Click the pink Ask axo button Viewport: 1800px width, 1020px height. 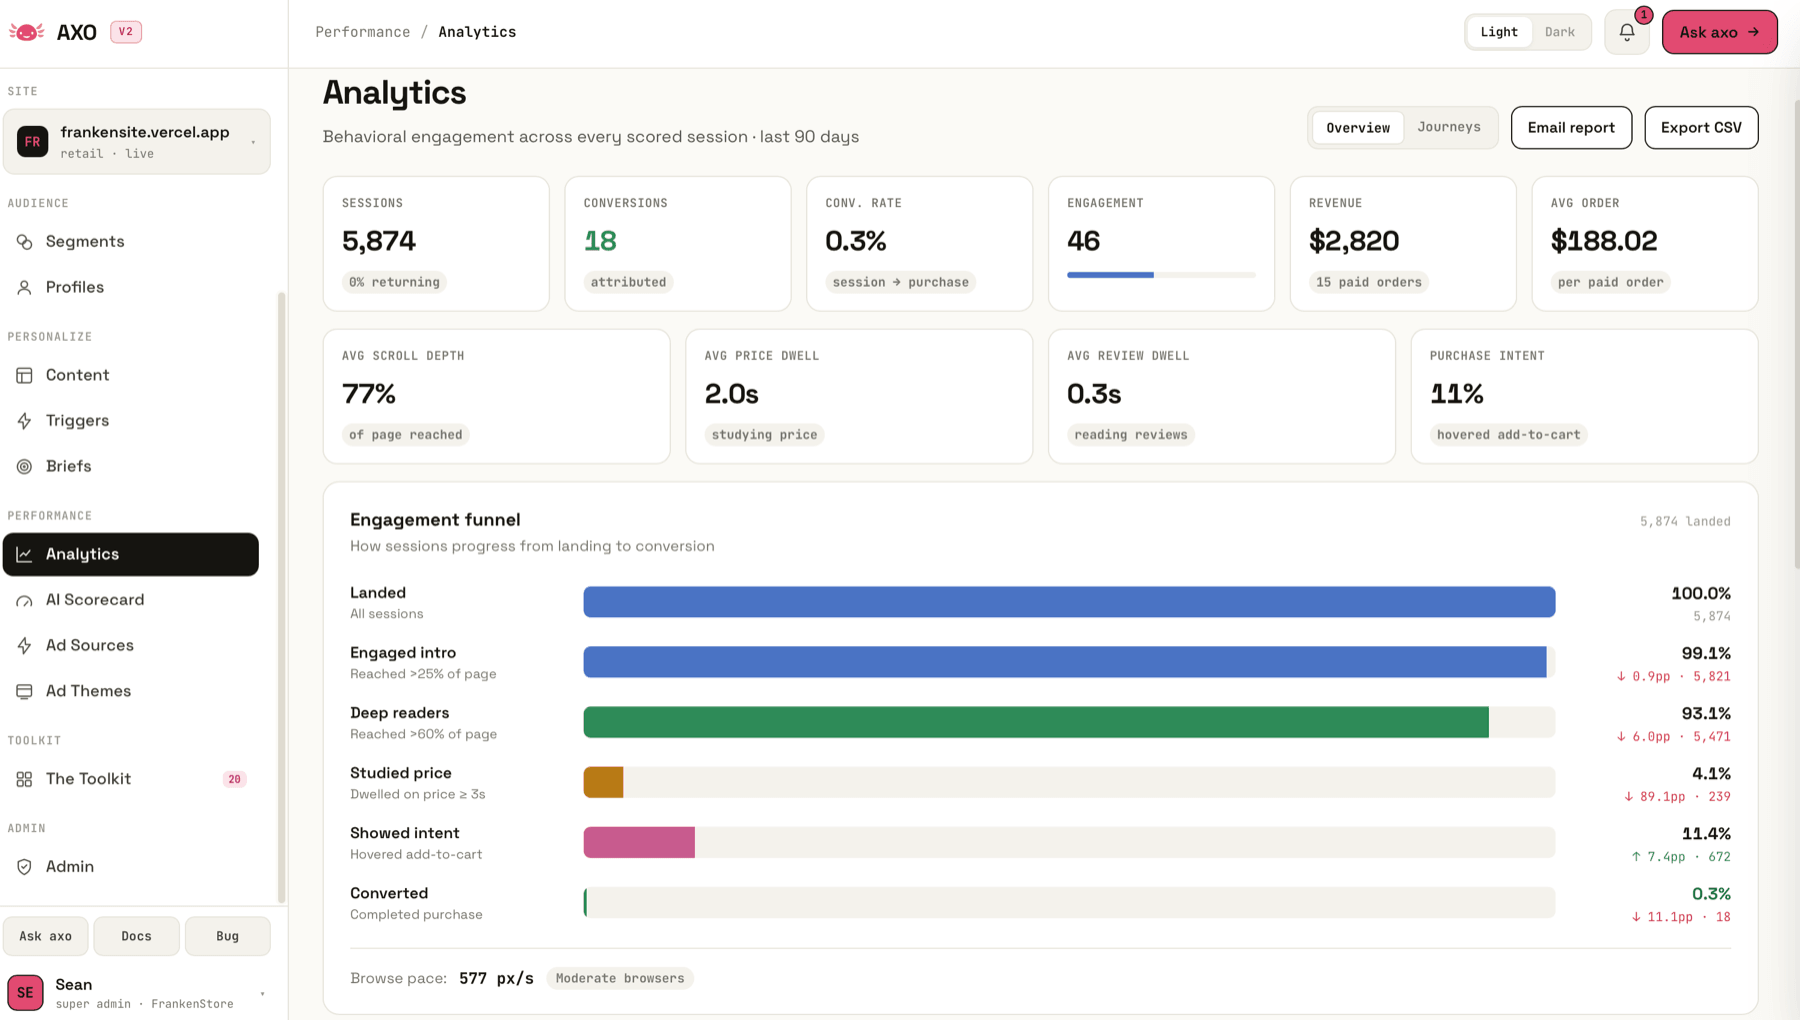(1719, 32)
